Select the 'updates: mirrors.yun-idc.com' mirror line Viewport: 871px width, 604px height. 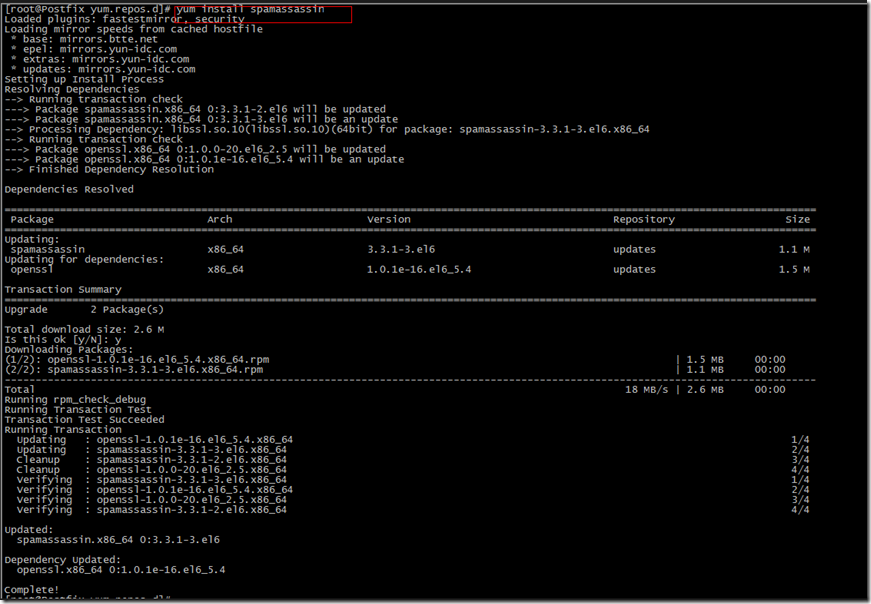coord(103,69)
